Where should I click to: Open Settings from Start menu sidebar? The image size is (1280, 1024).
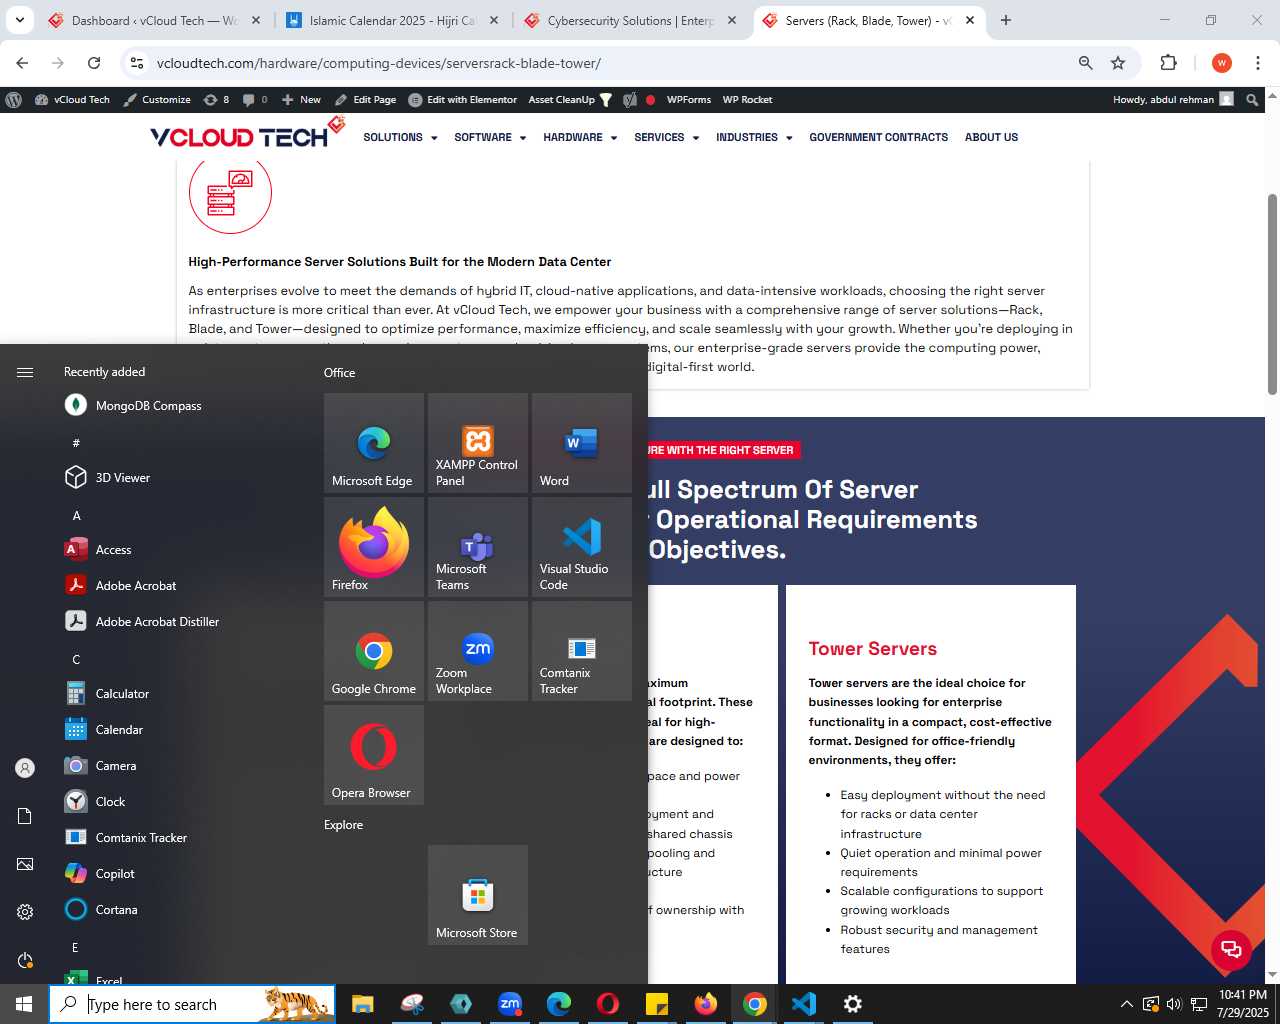click(x=25, y=912)
